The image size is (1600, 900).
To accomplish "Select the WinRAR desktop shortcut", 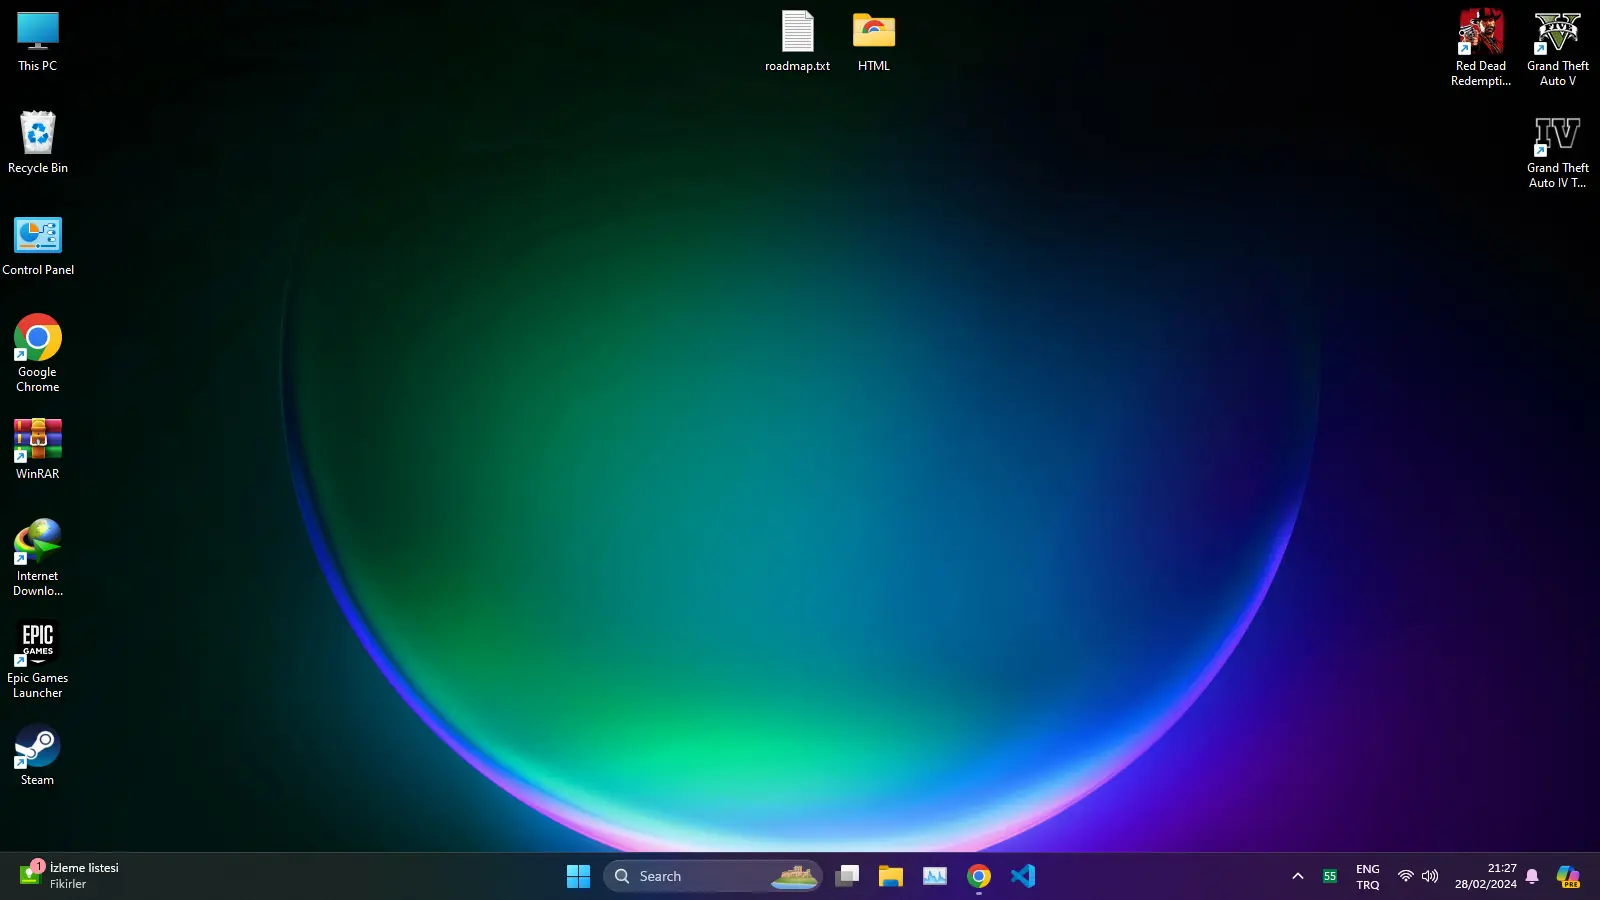I will [x=38, y=449].
